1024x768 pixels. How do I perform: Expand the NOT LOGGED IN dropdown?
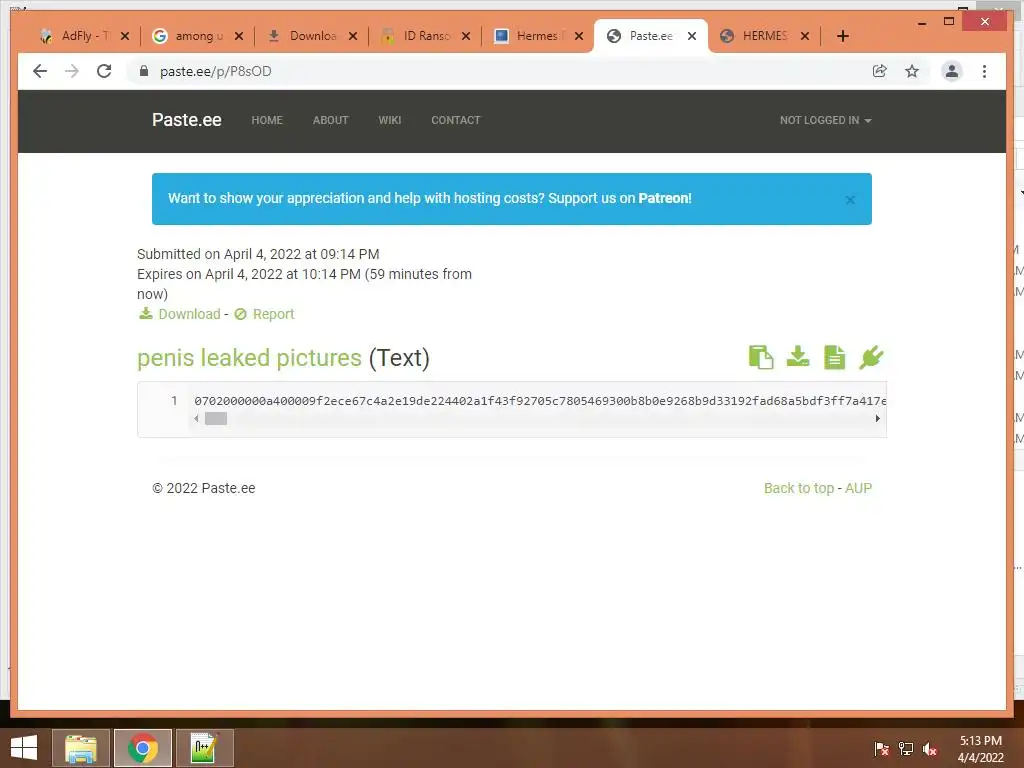click(825, 120)
